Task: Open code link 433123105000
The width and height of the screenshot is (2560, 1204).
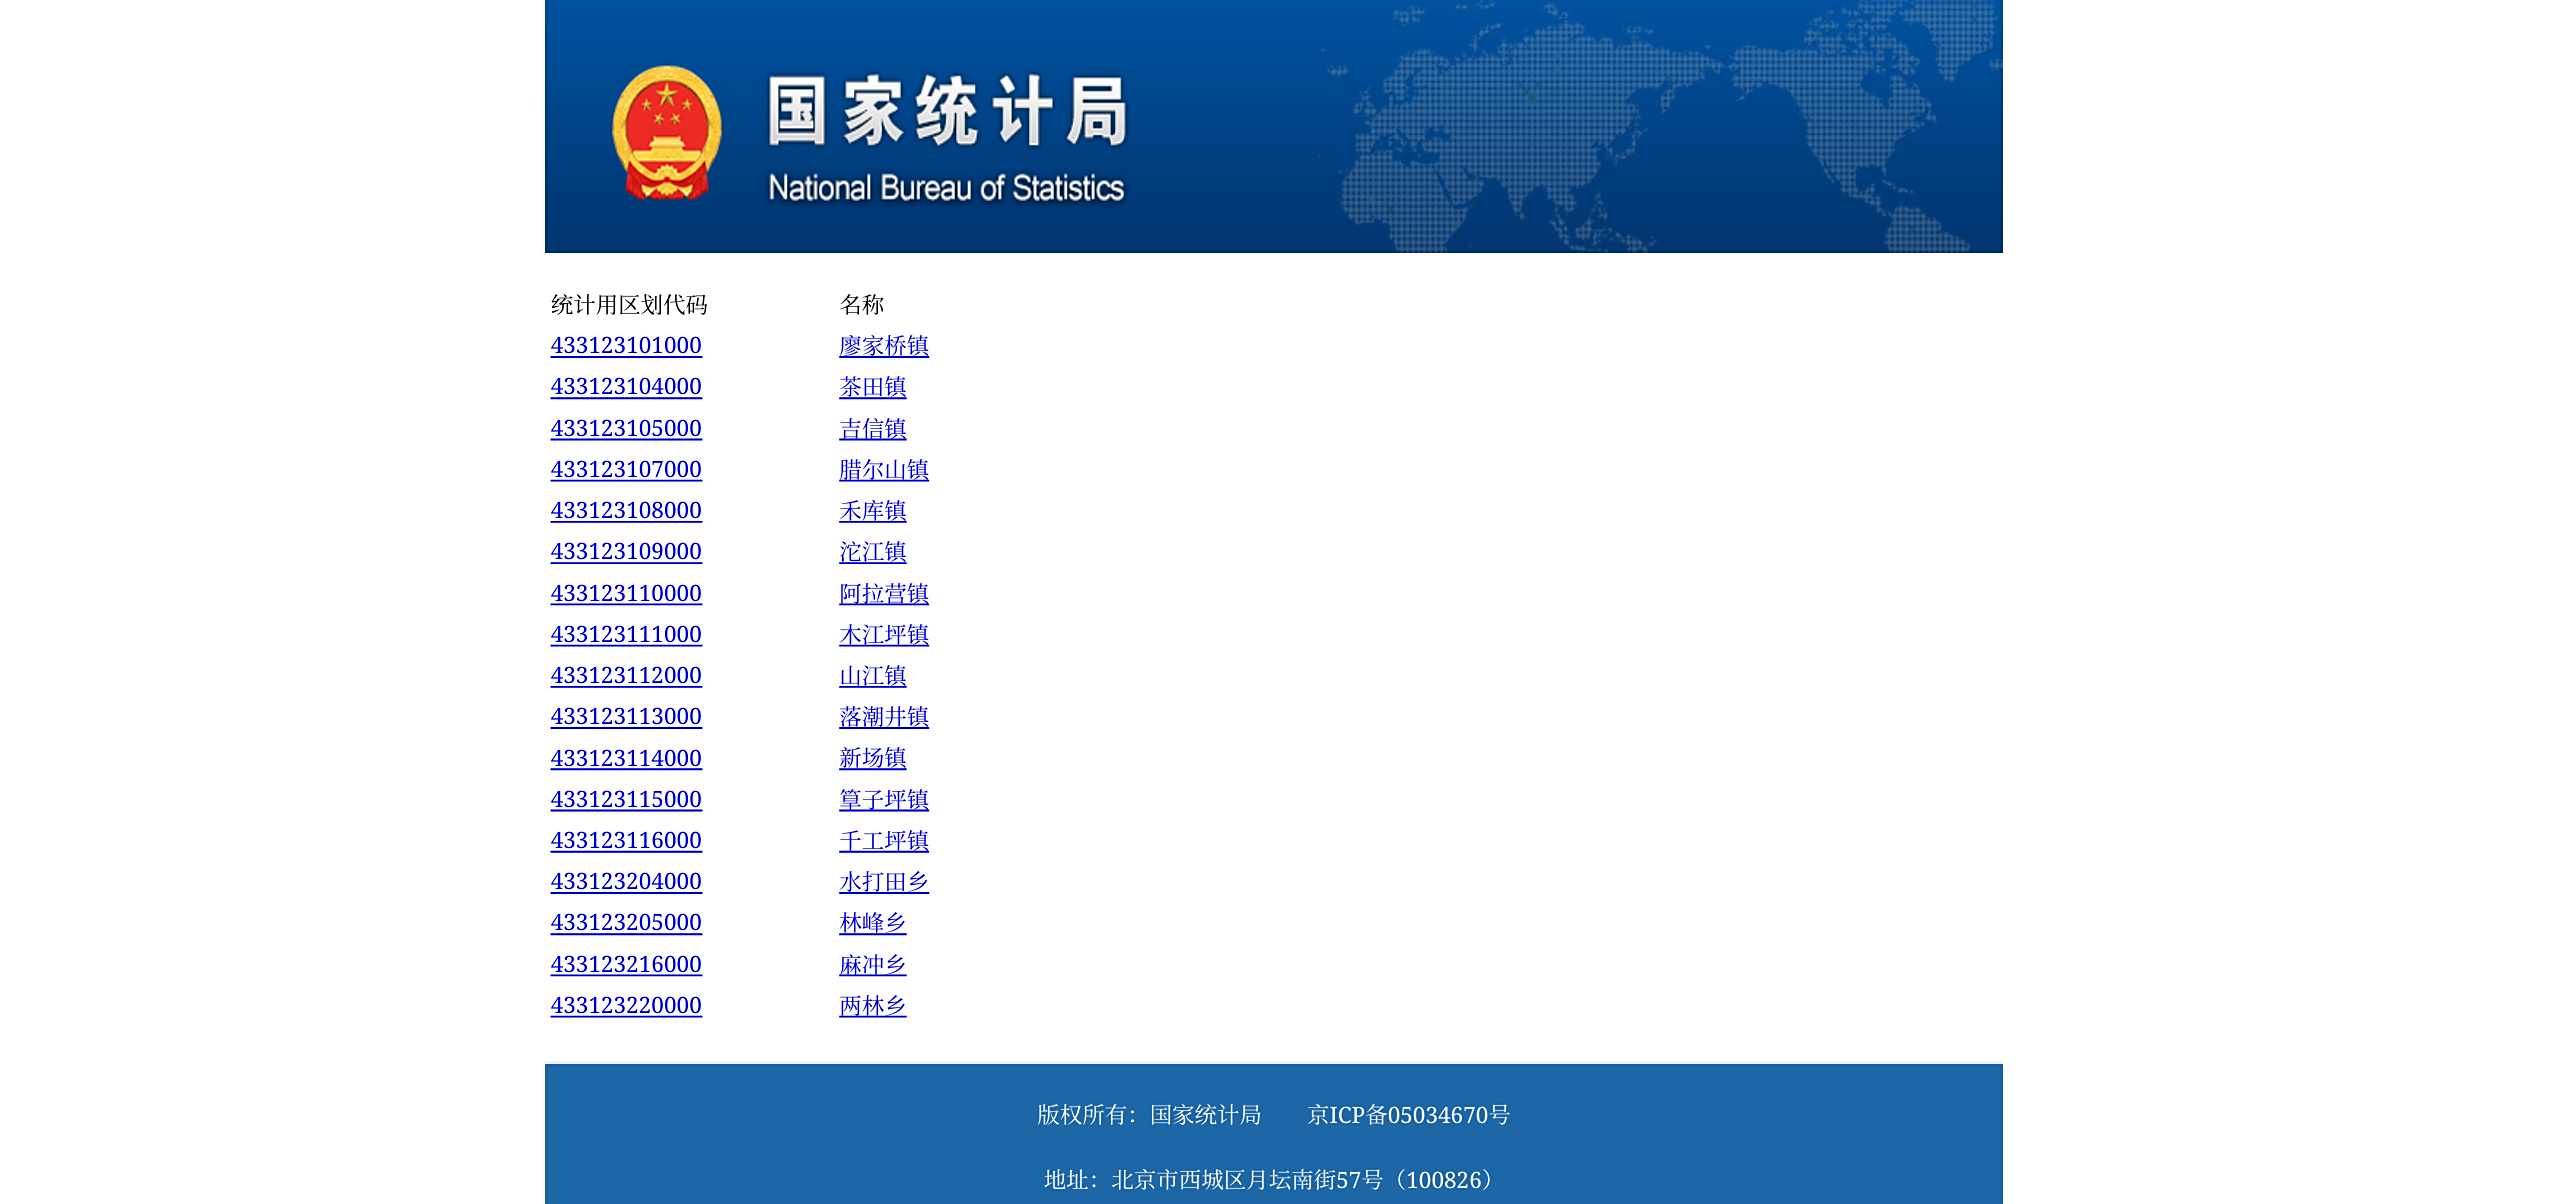Action: coord(626,429)
